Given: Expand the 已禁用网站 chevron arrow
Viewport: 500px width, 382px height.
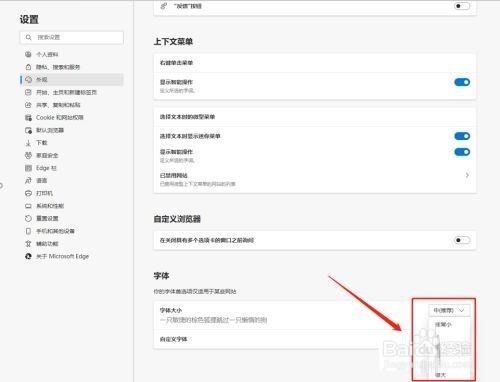Looking at the screenshot, I should 467,175.
